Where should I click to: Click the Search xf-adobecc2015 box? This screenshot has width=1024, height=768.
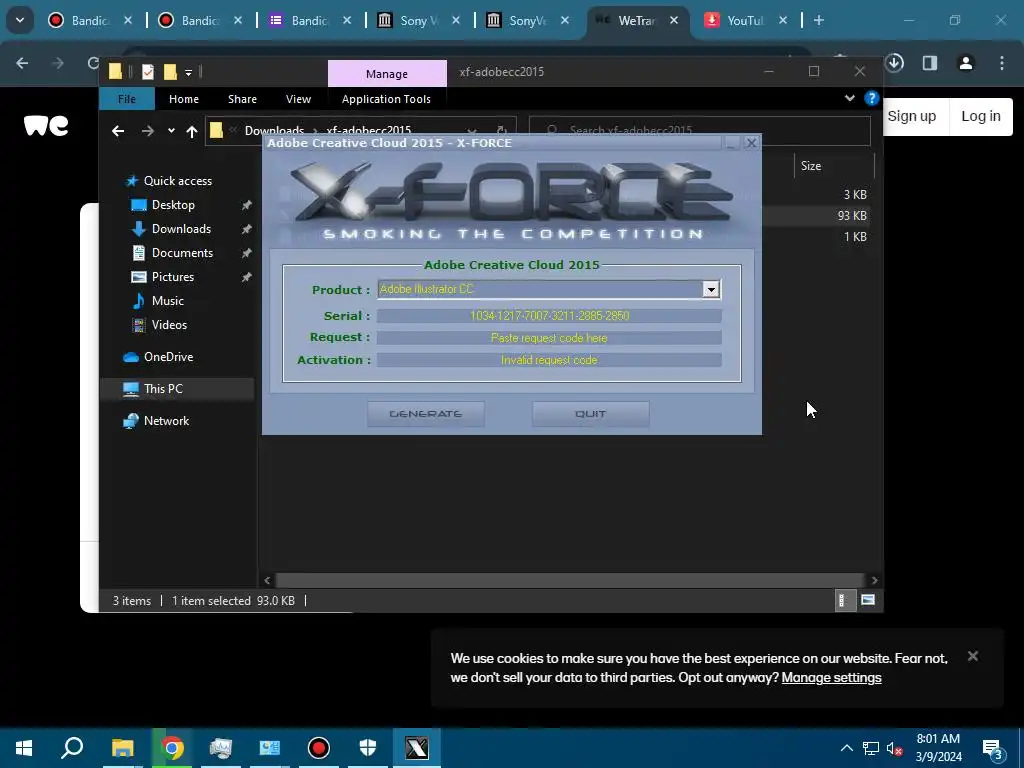click(699, 131)
